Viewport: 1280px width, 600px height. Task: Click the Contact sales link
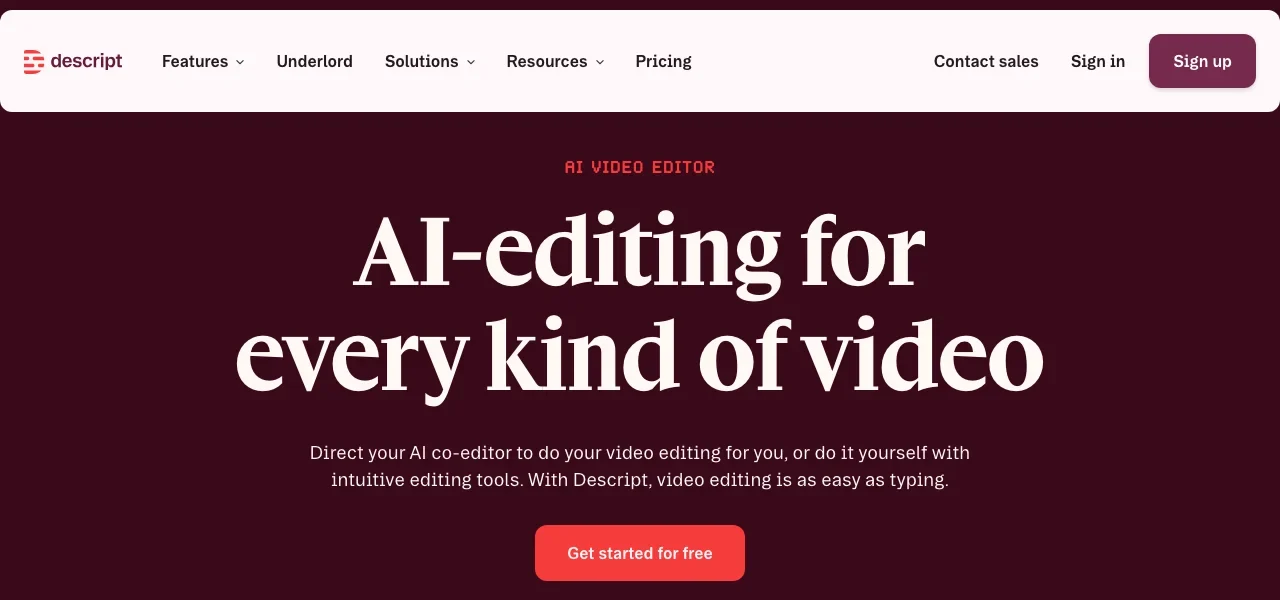click(986, 61)
